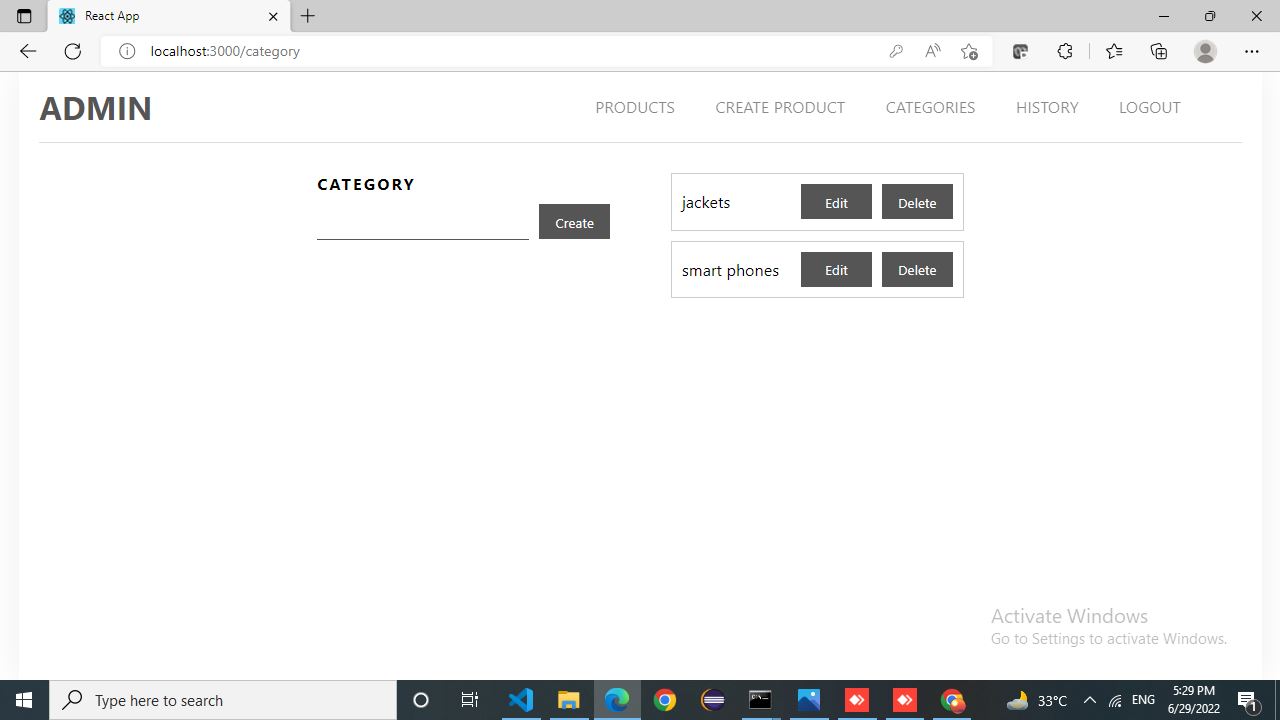The height and width of the screenshot is (720, 1280).
Task: Delete the smart phones category
Action: pos(917,270)
